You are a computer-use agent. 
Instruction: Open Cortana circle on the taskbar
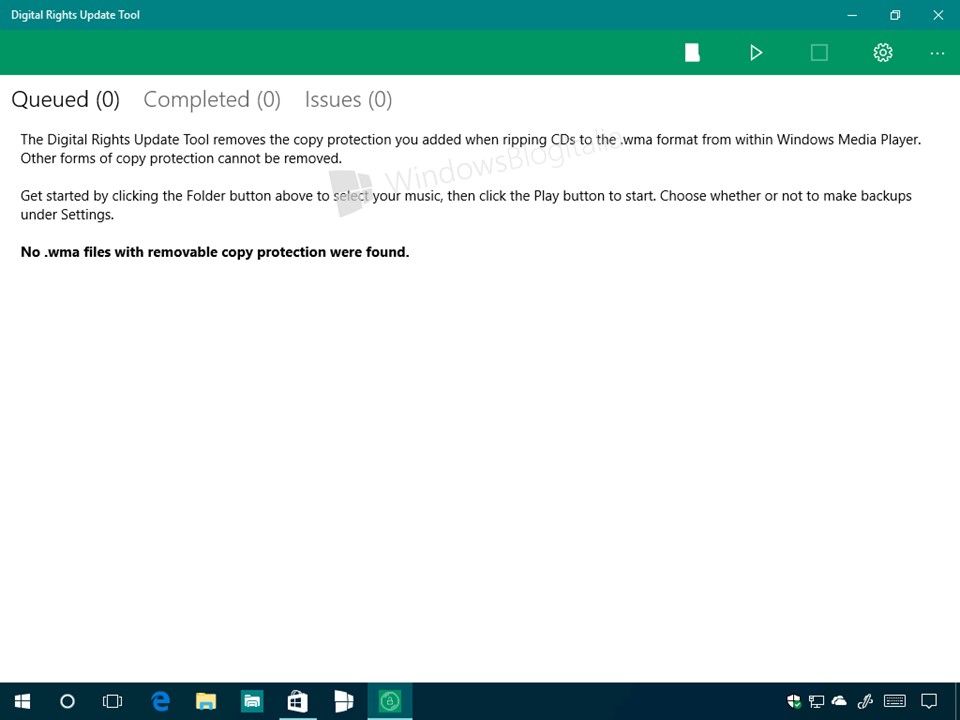[67, 701]
